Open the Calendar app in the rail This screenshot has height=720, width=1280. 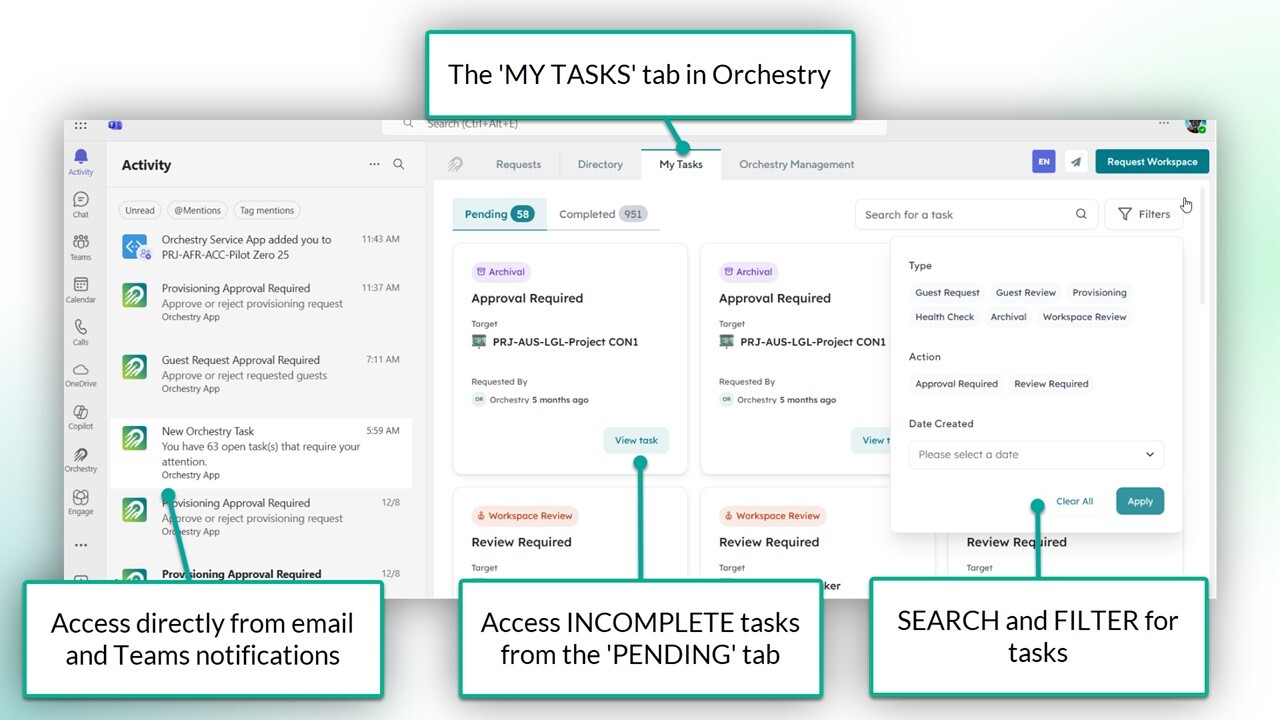click(x=81, y=290)
